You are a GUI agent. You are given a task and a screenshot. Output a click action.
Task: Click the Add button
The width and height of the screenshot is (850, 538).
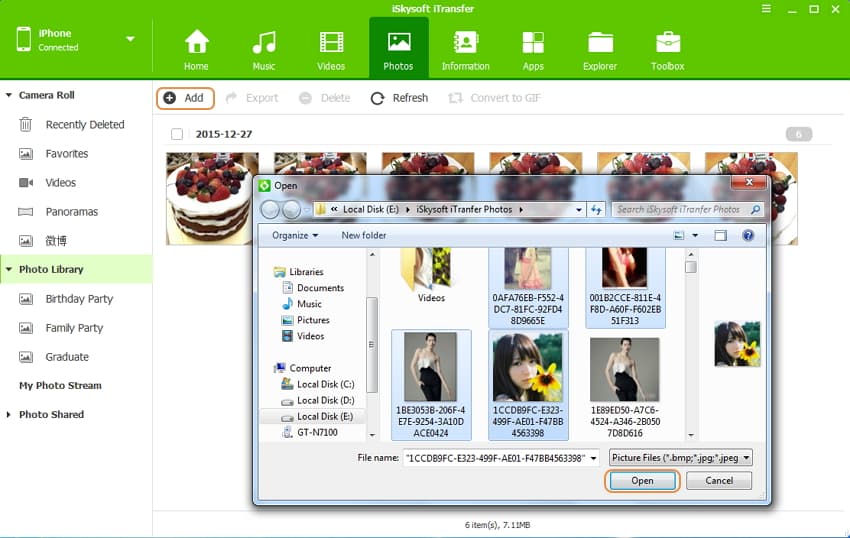(x=185, y=98)
